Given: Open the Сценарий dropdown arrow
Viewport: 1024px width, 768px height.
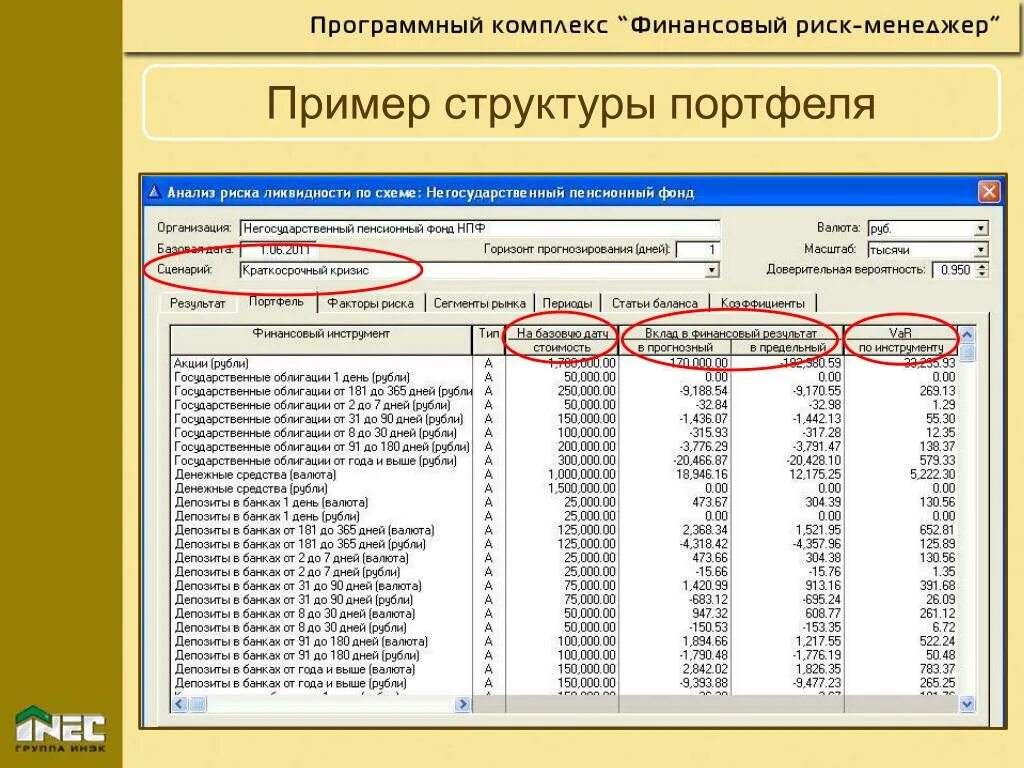Looking at the screenshot, I should pyautogui.click(x=712, y=270).
